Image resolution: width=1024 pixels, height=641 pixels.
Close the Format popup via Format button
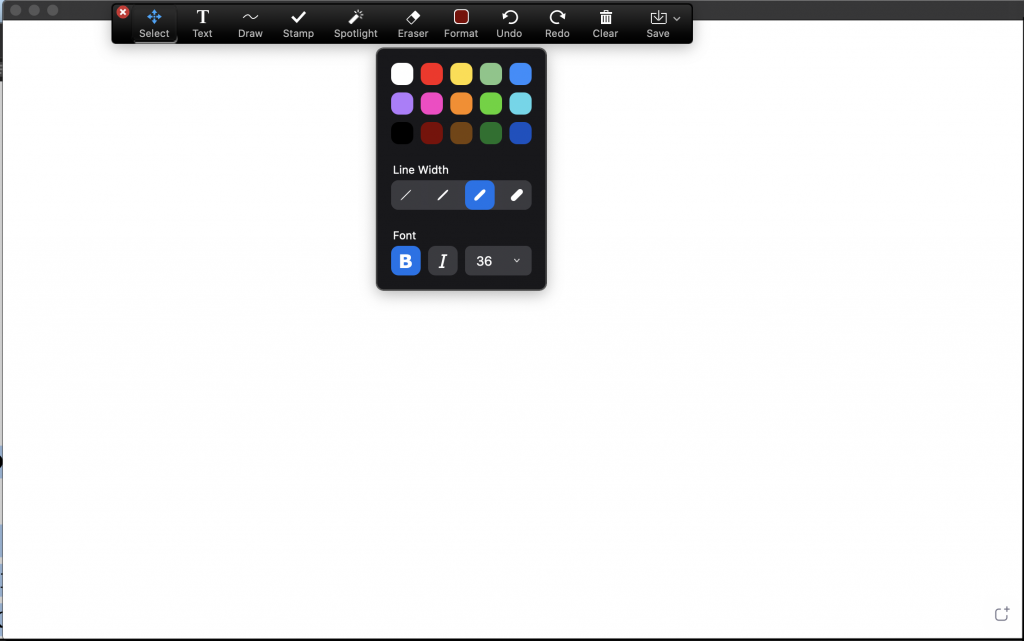[x=461, y=23]
